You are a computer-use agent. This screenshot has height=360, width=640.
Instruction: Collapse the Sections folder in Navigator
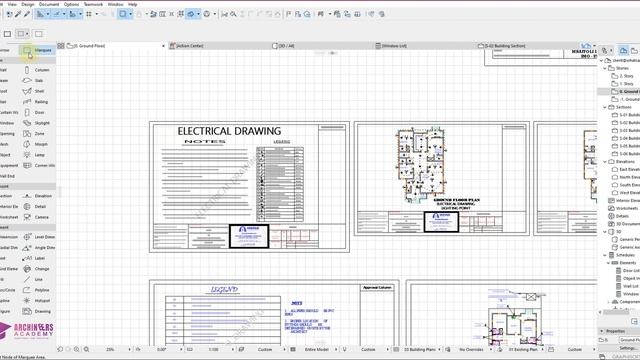point(605,107)
